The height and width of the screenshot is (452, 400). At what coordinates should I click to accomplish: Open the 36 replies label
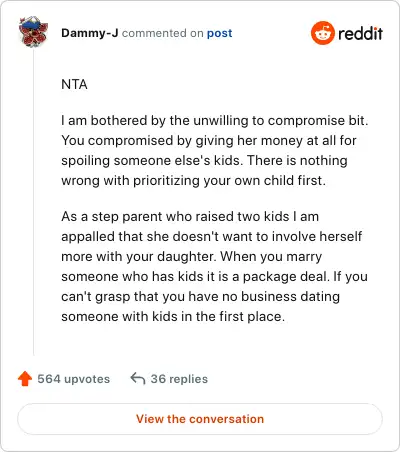point(179,379)
